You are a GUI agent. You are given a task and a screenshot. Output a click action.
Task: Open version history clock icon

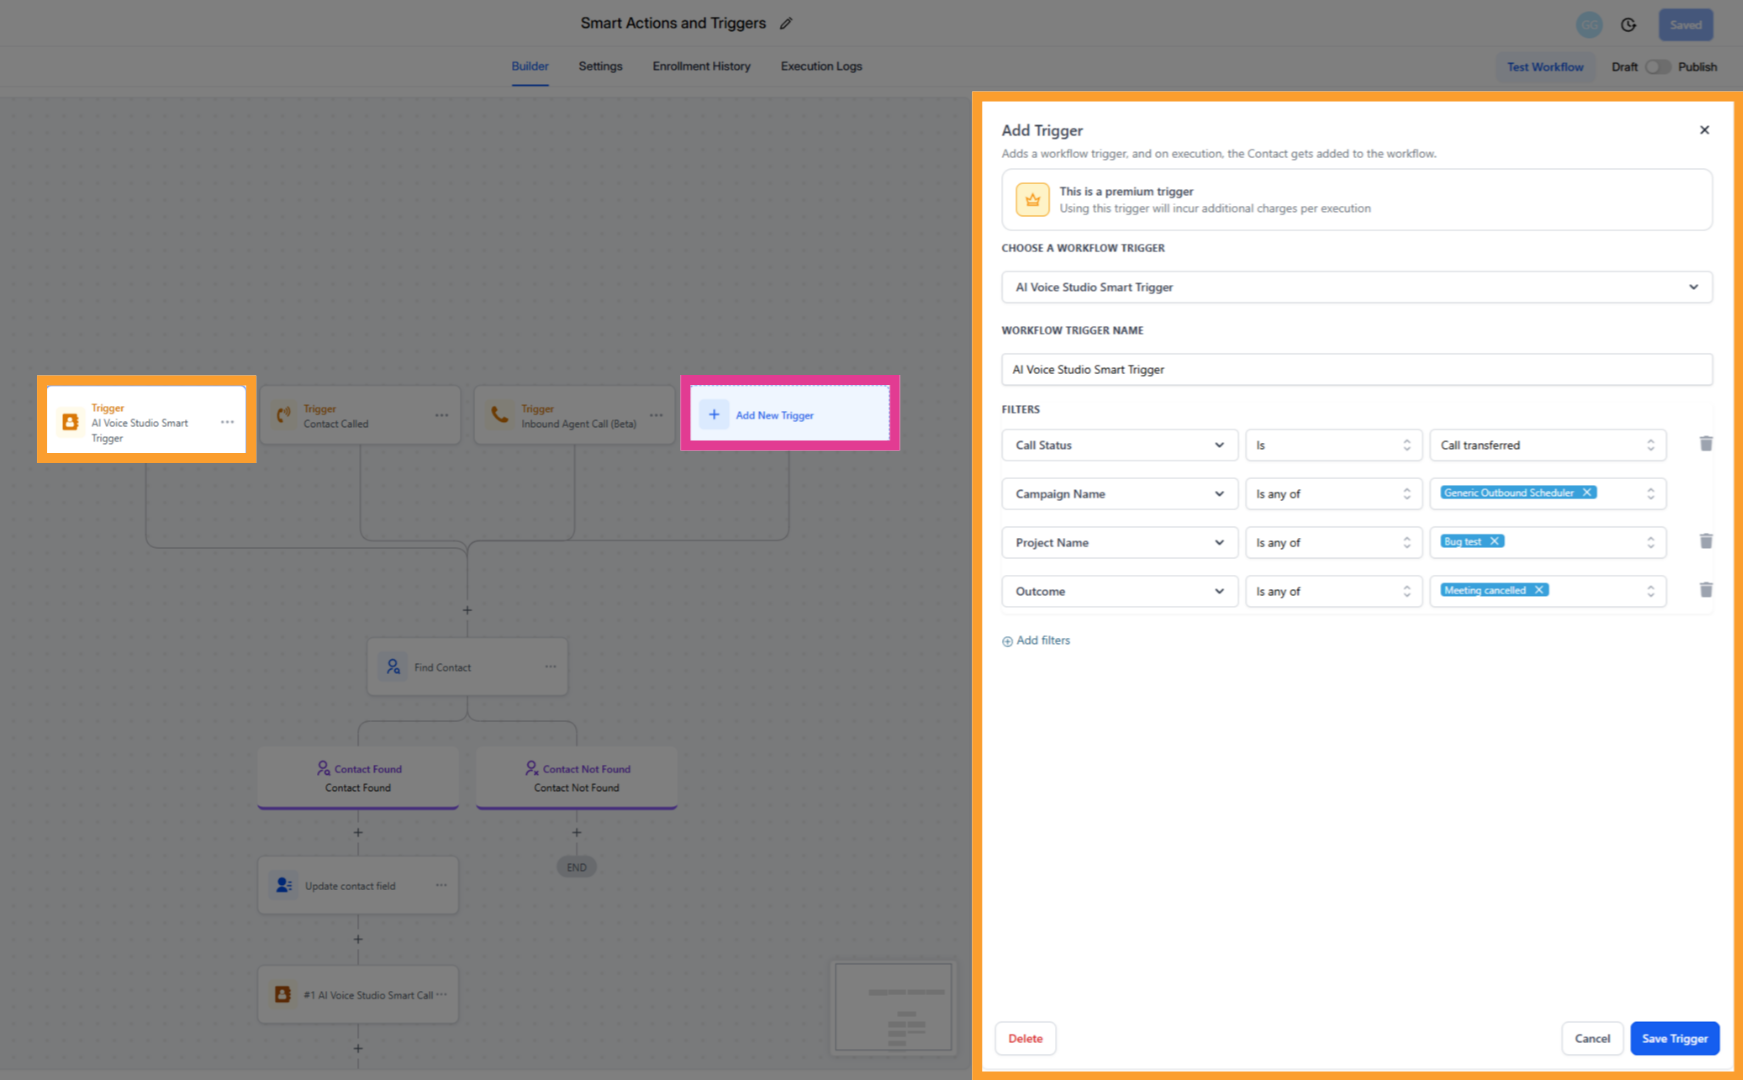pos(1628,25)
